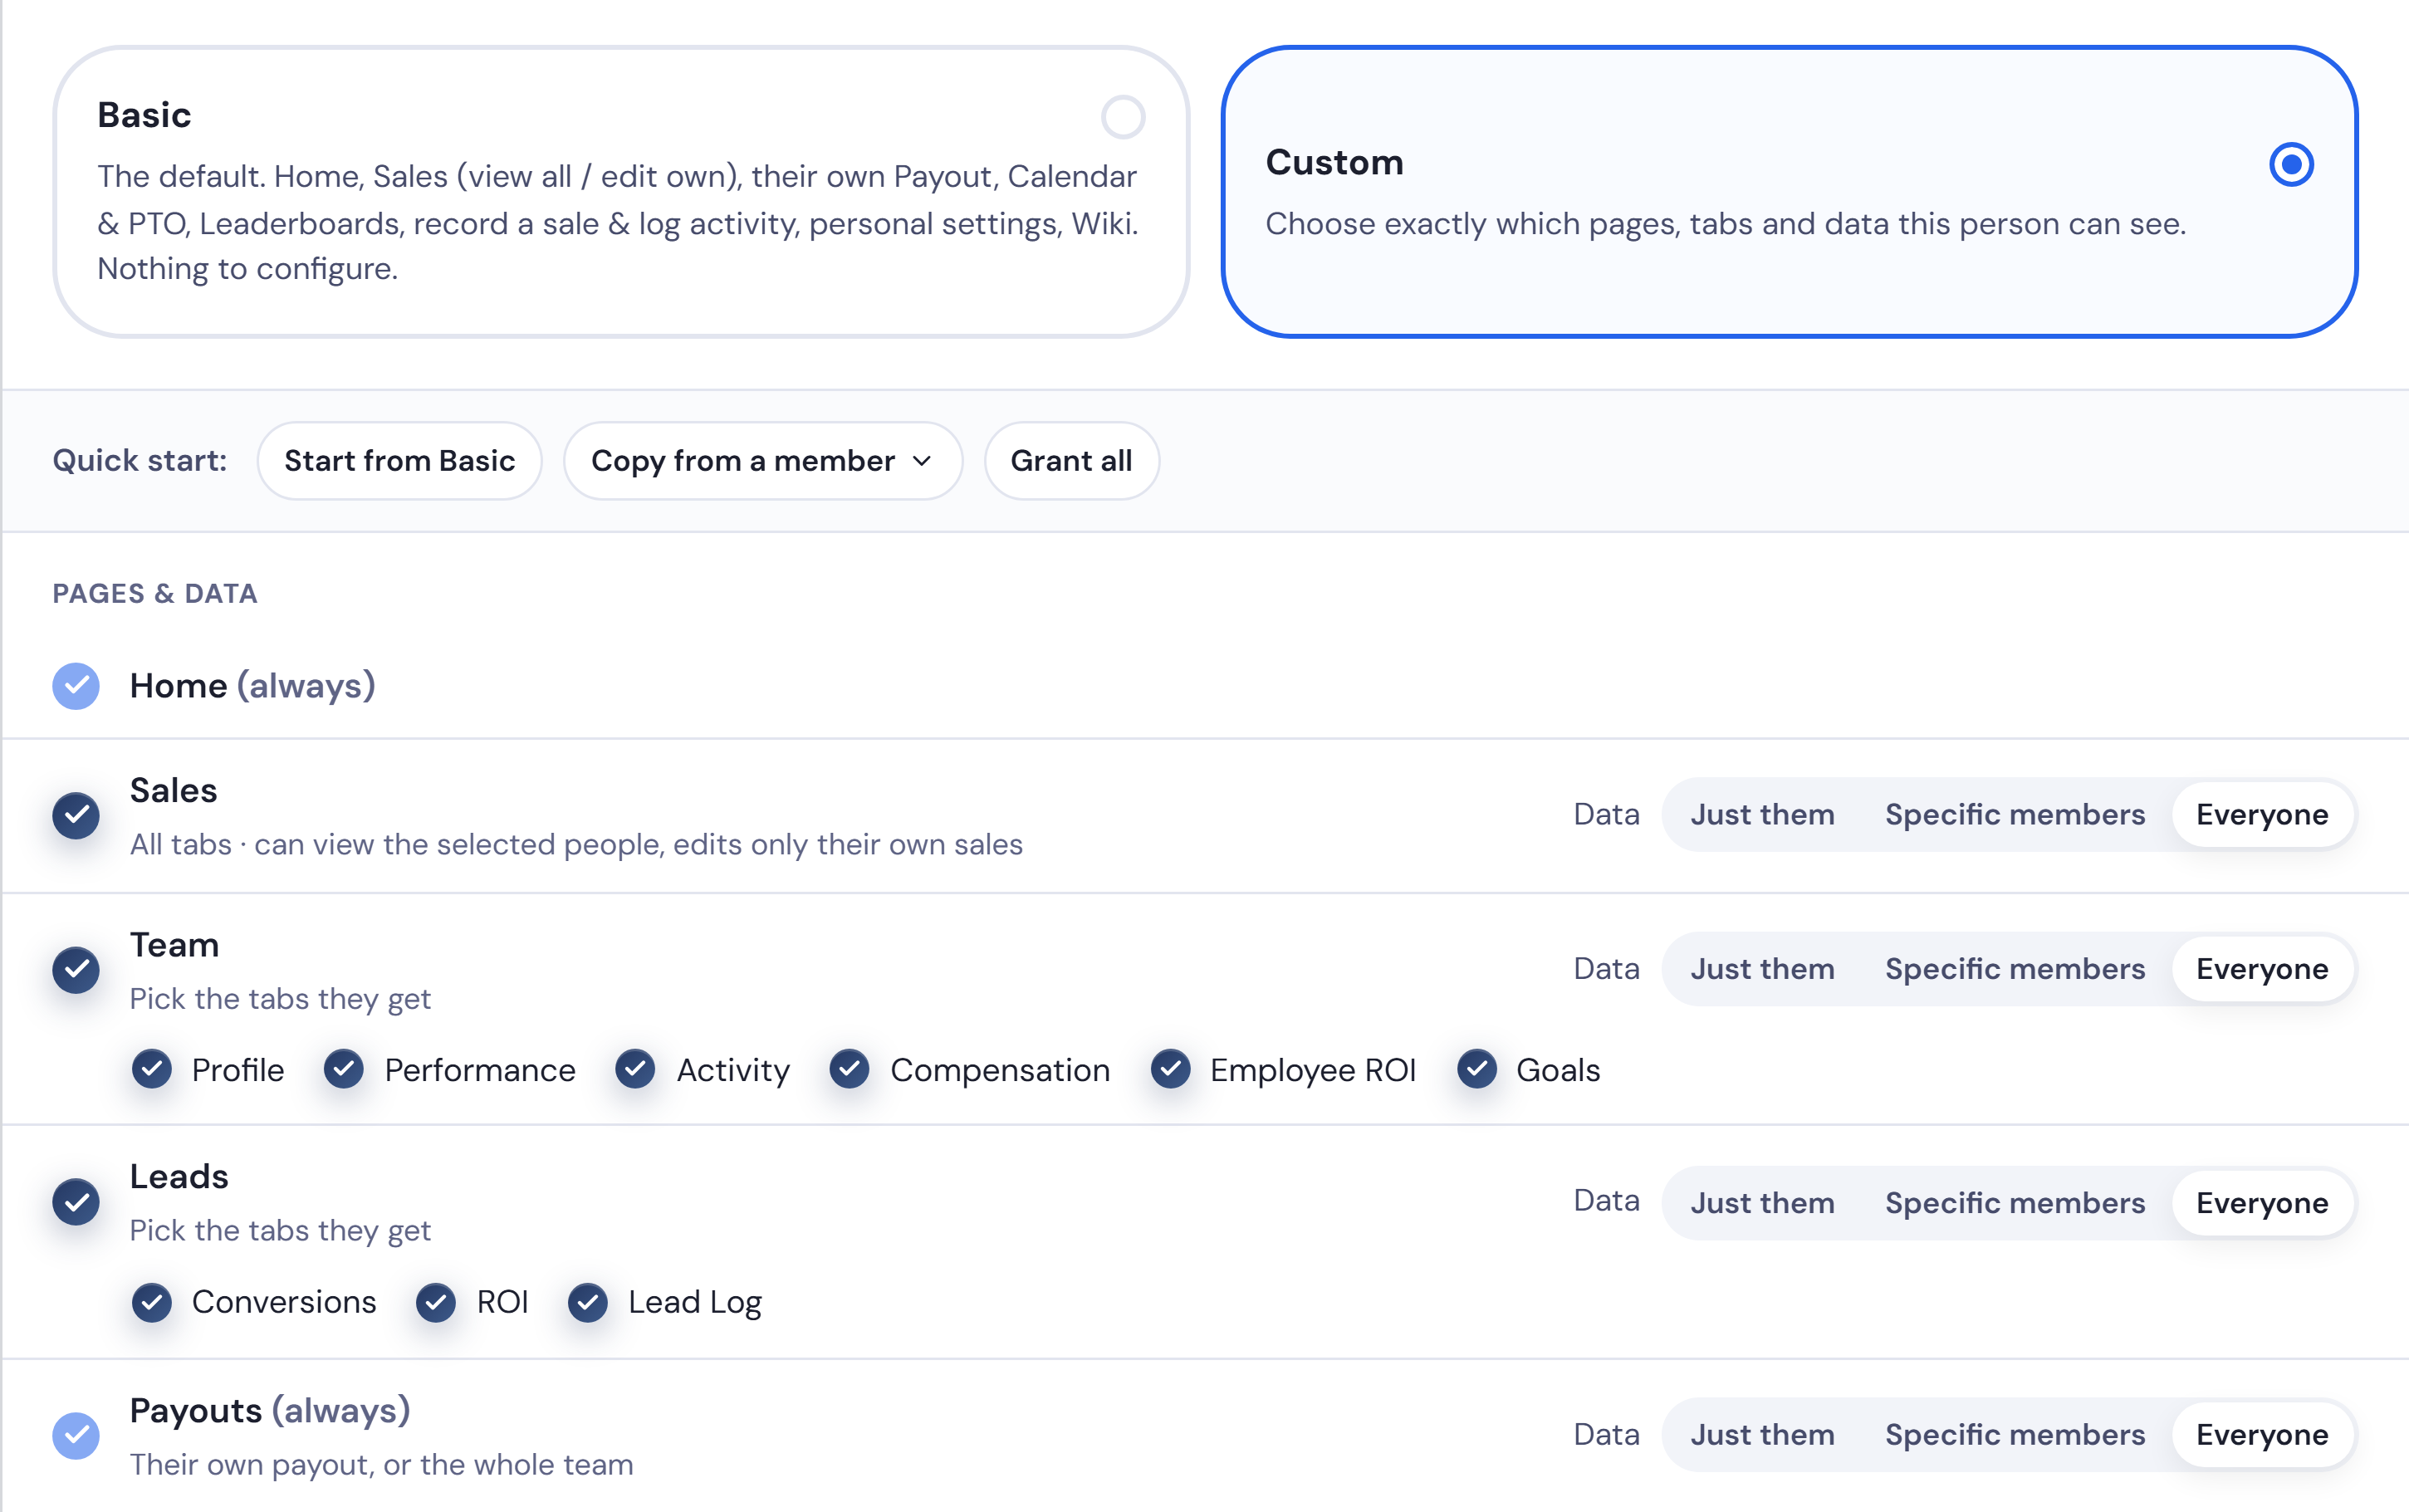This screenshot has width=2409, height=1512.
Task: Set Payouts data to Just them
Action: tap(1762, 1435)
